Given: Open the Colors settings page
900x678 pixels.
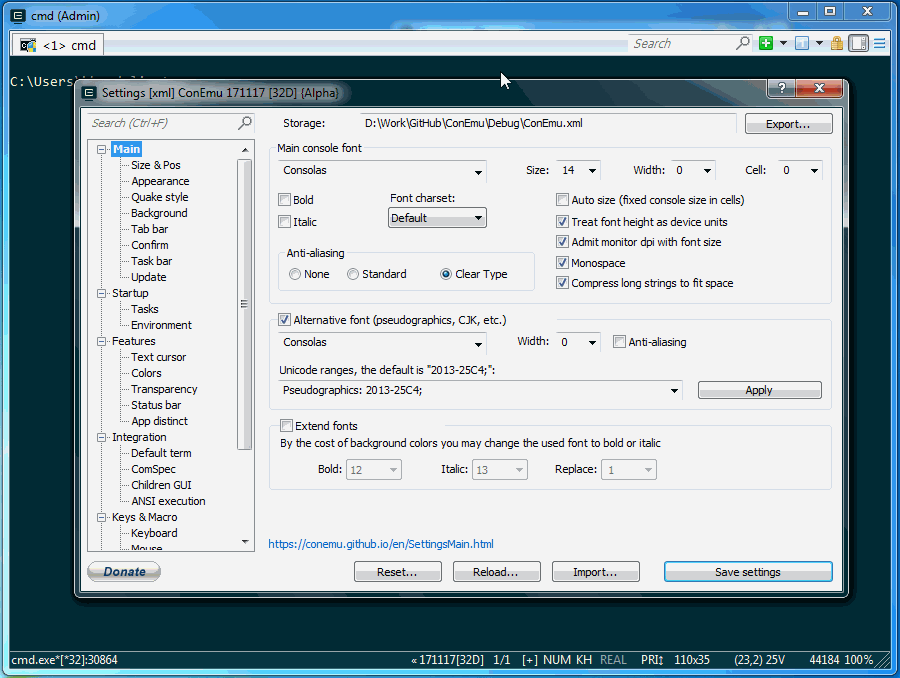Looking at the screenshot, I should click(x=146, y=373).
